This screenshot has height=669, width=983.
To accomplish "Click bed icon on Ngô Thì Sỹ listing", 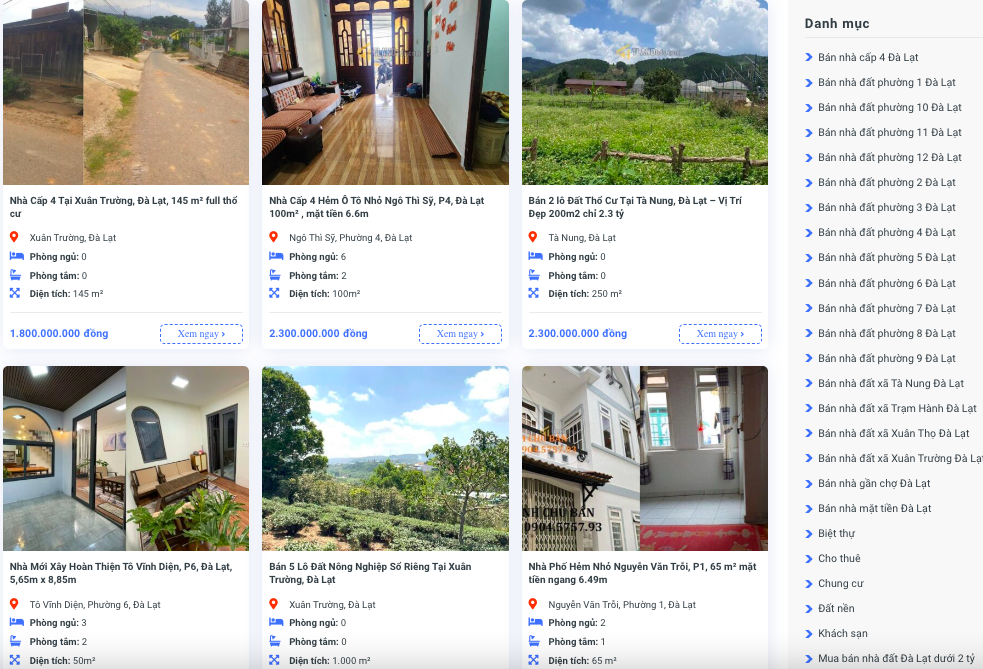I will coord(276,256).
